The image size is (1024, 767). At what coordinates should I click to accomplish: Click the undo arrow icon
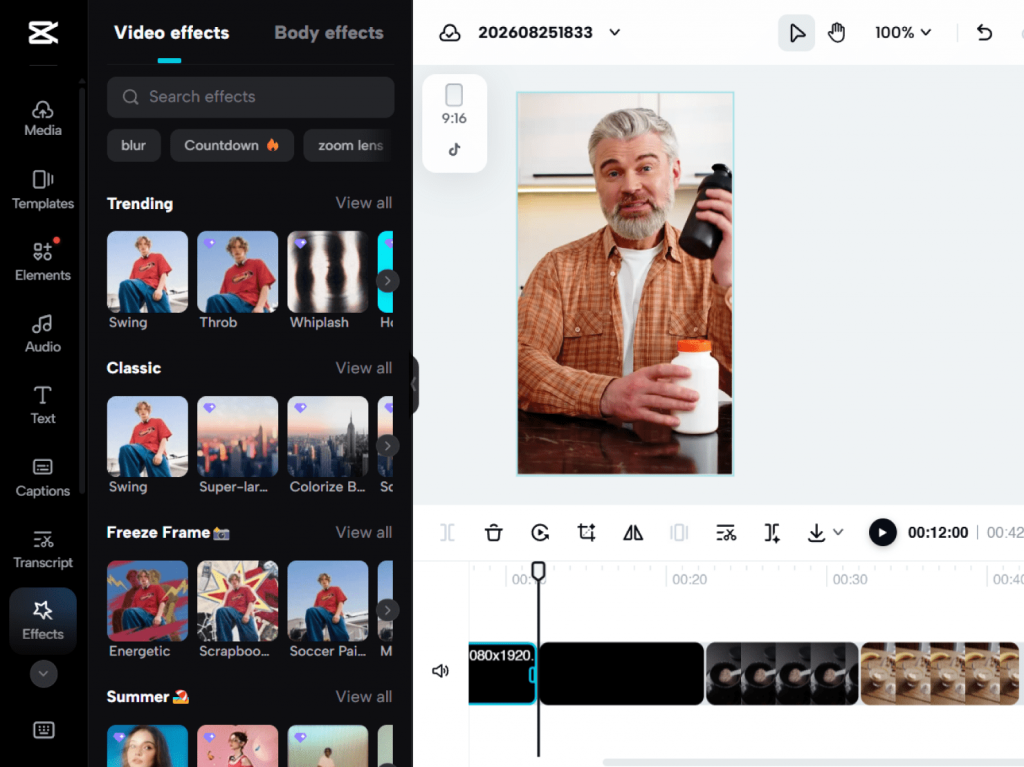(x=984, y=33)
